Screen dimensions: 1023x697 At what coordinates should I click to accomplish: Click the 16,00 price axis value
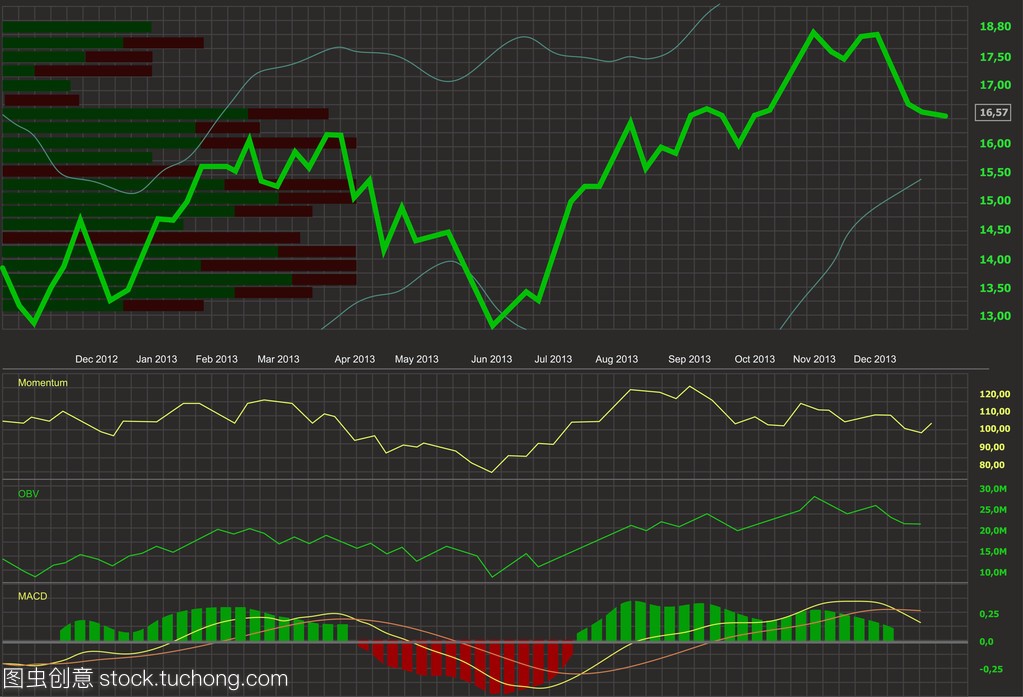click(x=995, y=144)
